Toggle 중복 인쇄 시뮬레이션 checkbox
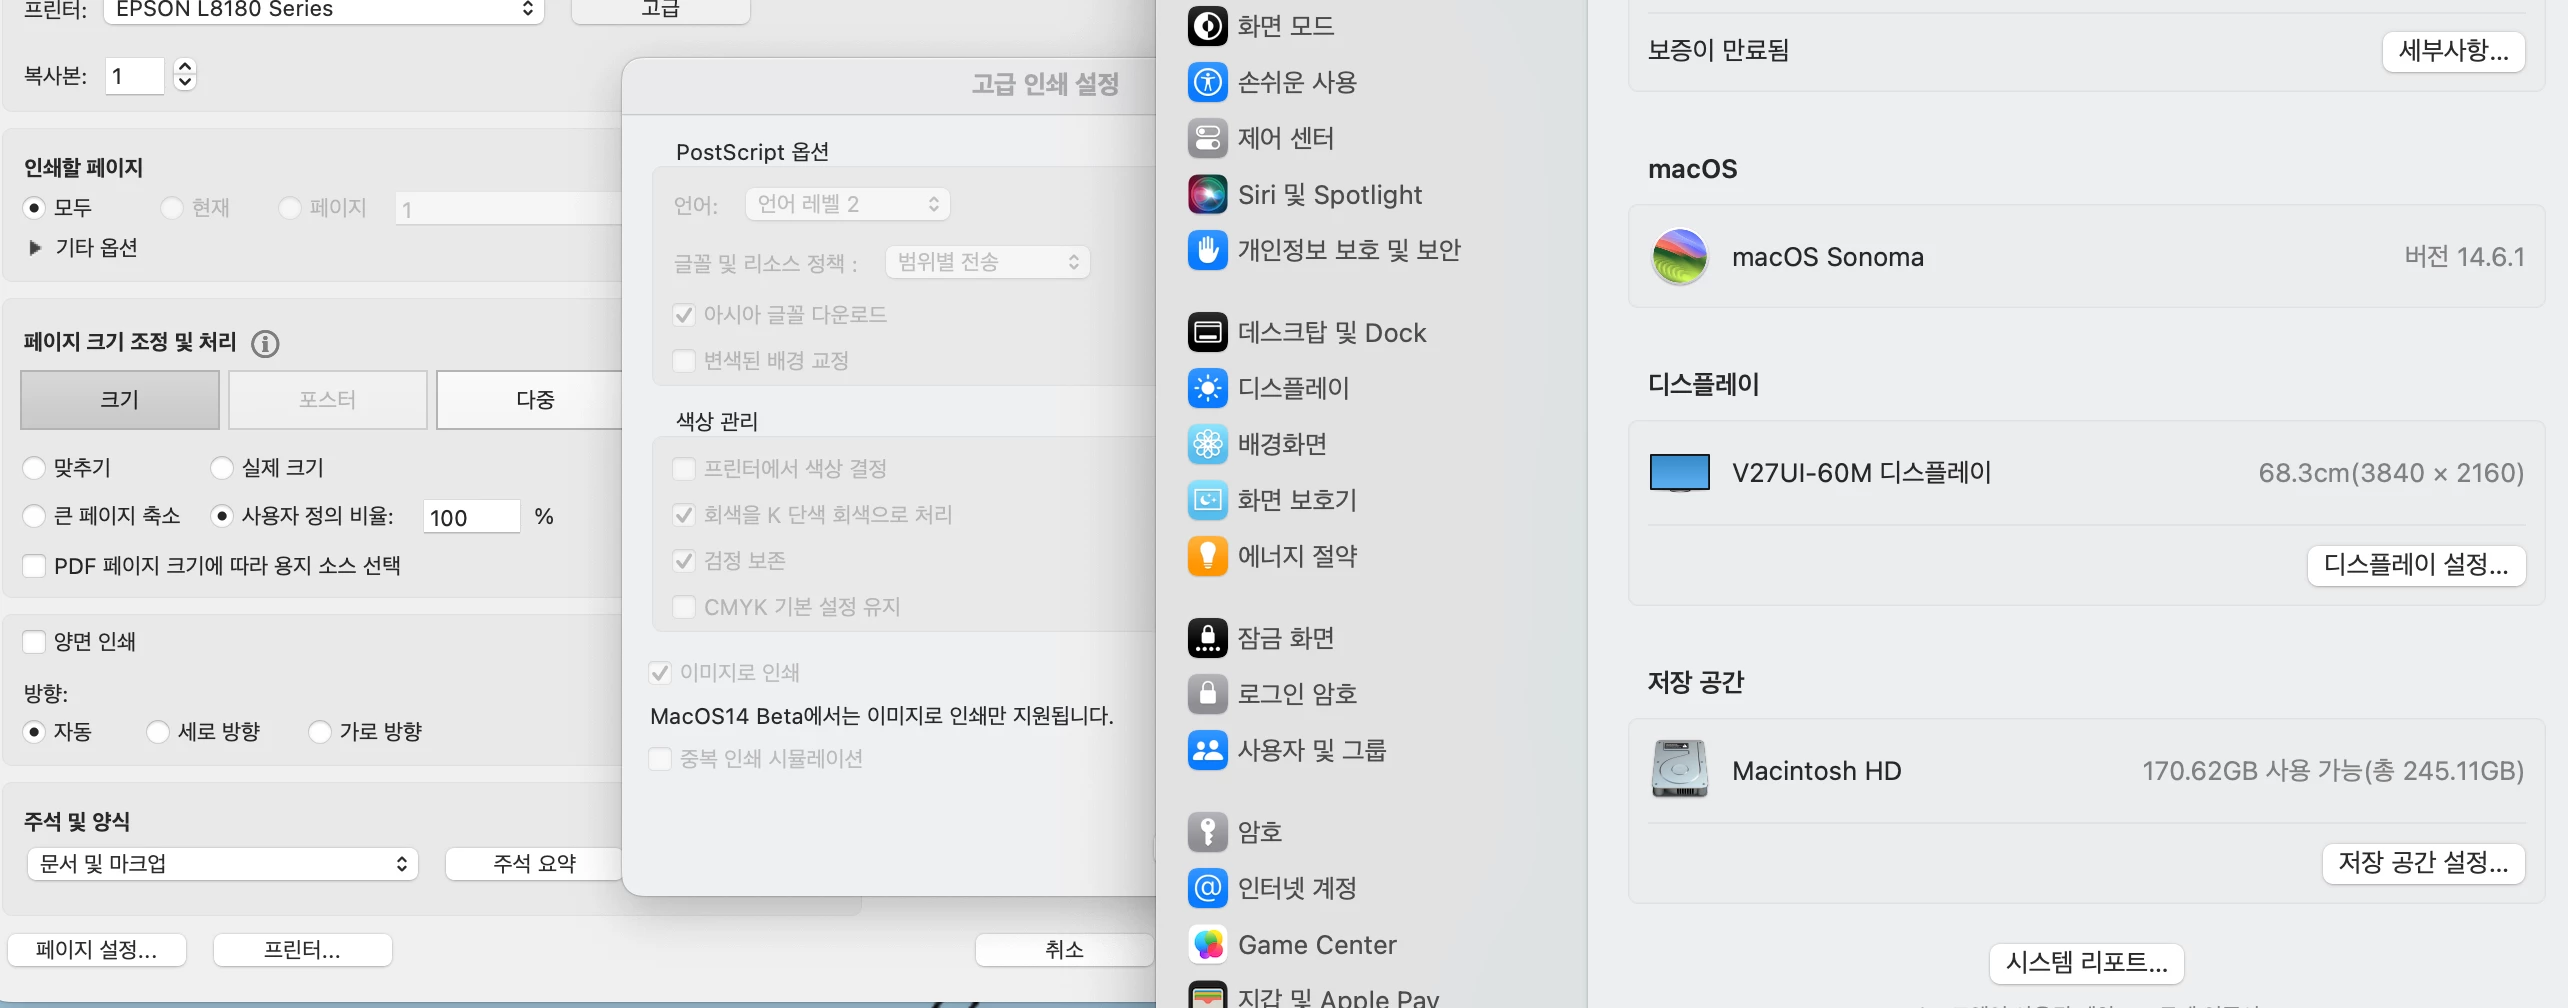This screenshot has width=2568, height=1008. (660, 759)
